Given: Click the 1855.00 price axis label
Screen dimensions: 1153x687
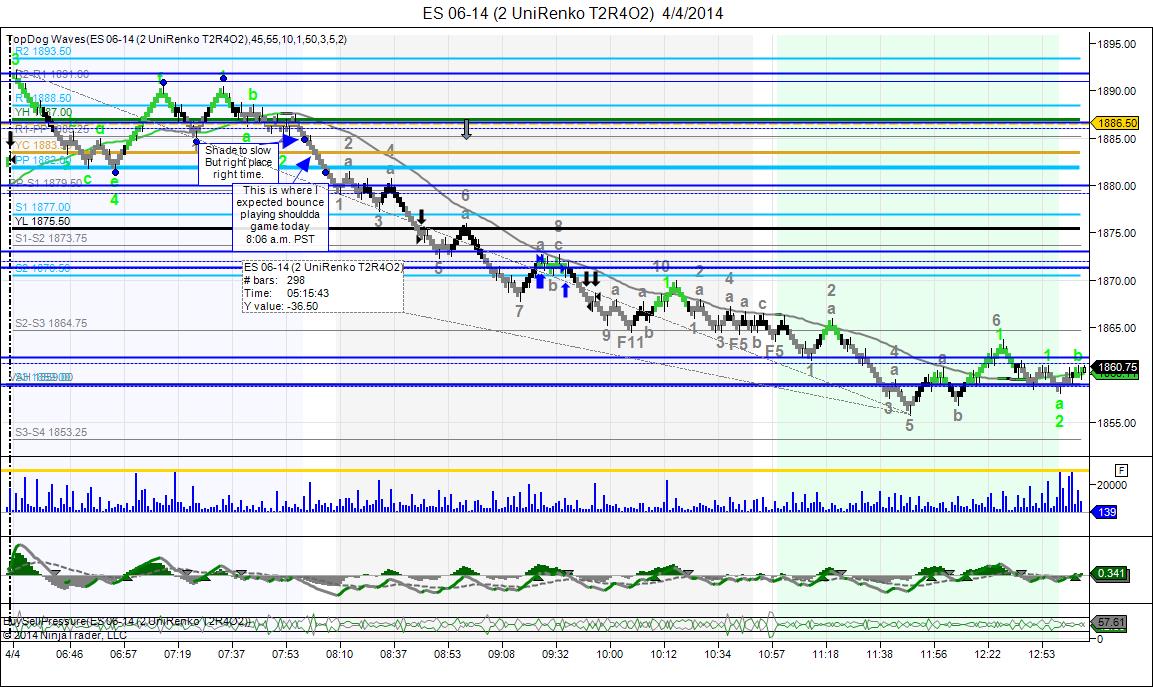Looking at the screenshot, I should coord(1116,423).
